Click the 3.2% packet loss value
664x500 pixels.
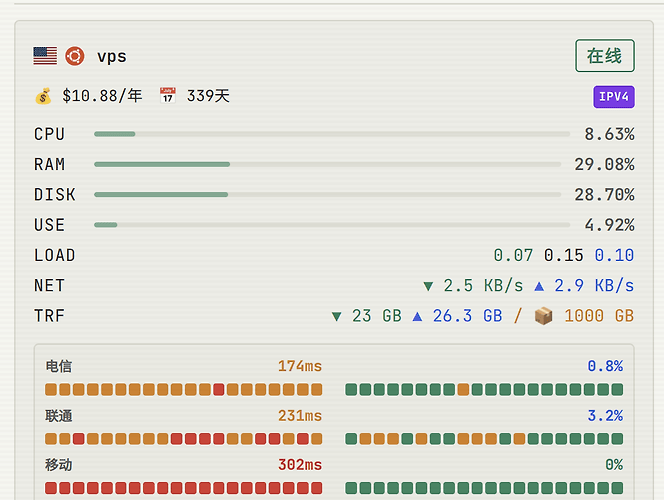pos(605,416)
